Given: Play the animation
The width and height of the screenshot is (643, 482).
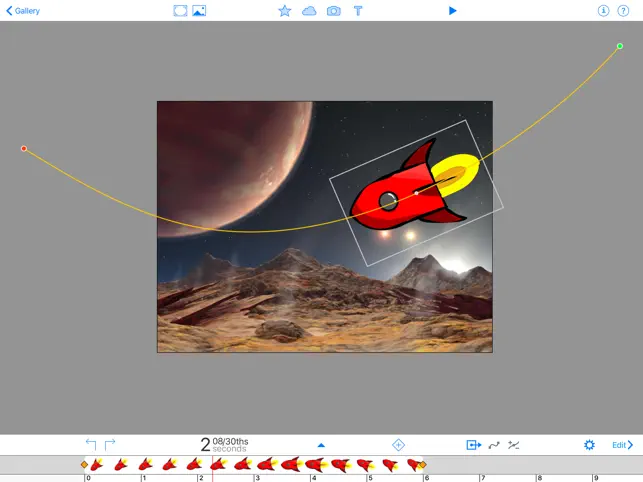Looking at the screenshot, I should point(452,11).
